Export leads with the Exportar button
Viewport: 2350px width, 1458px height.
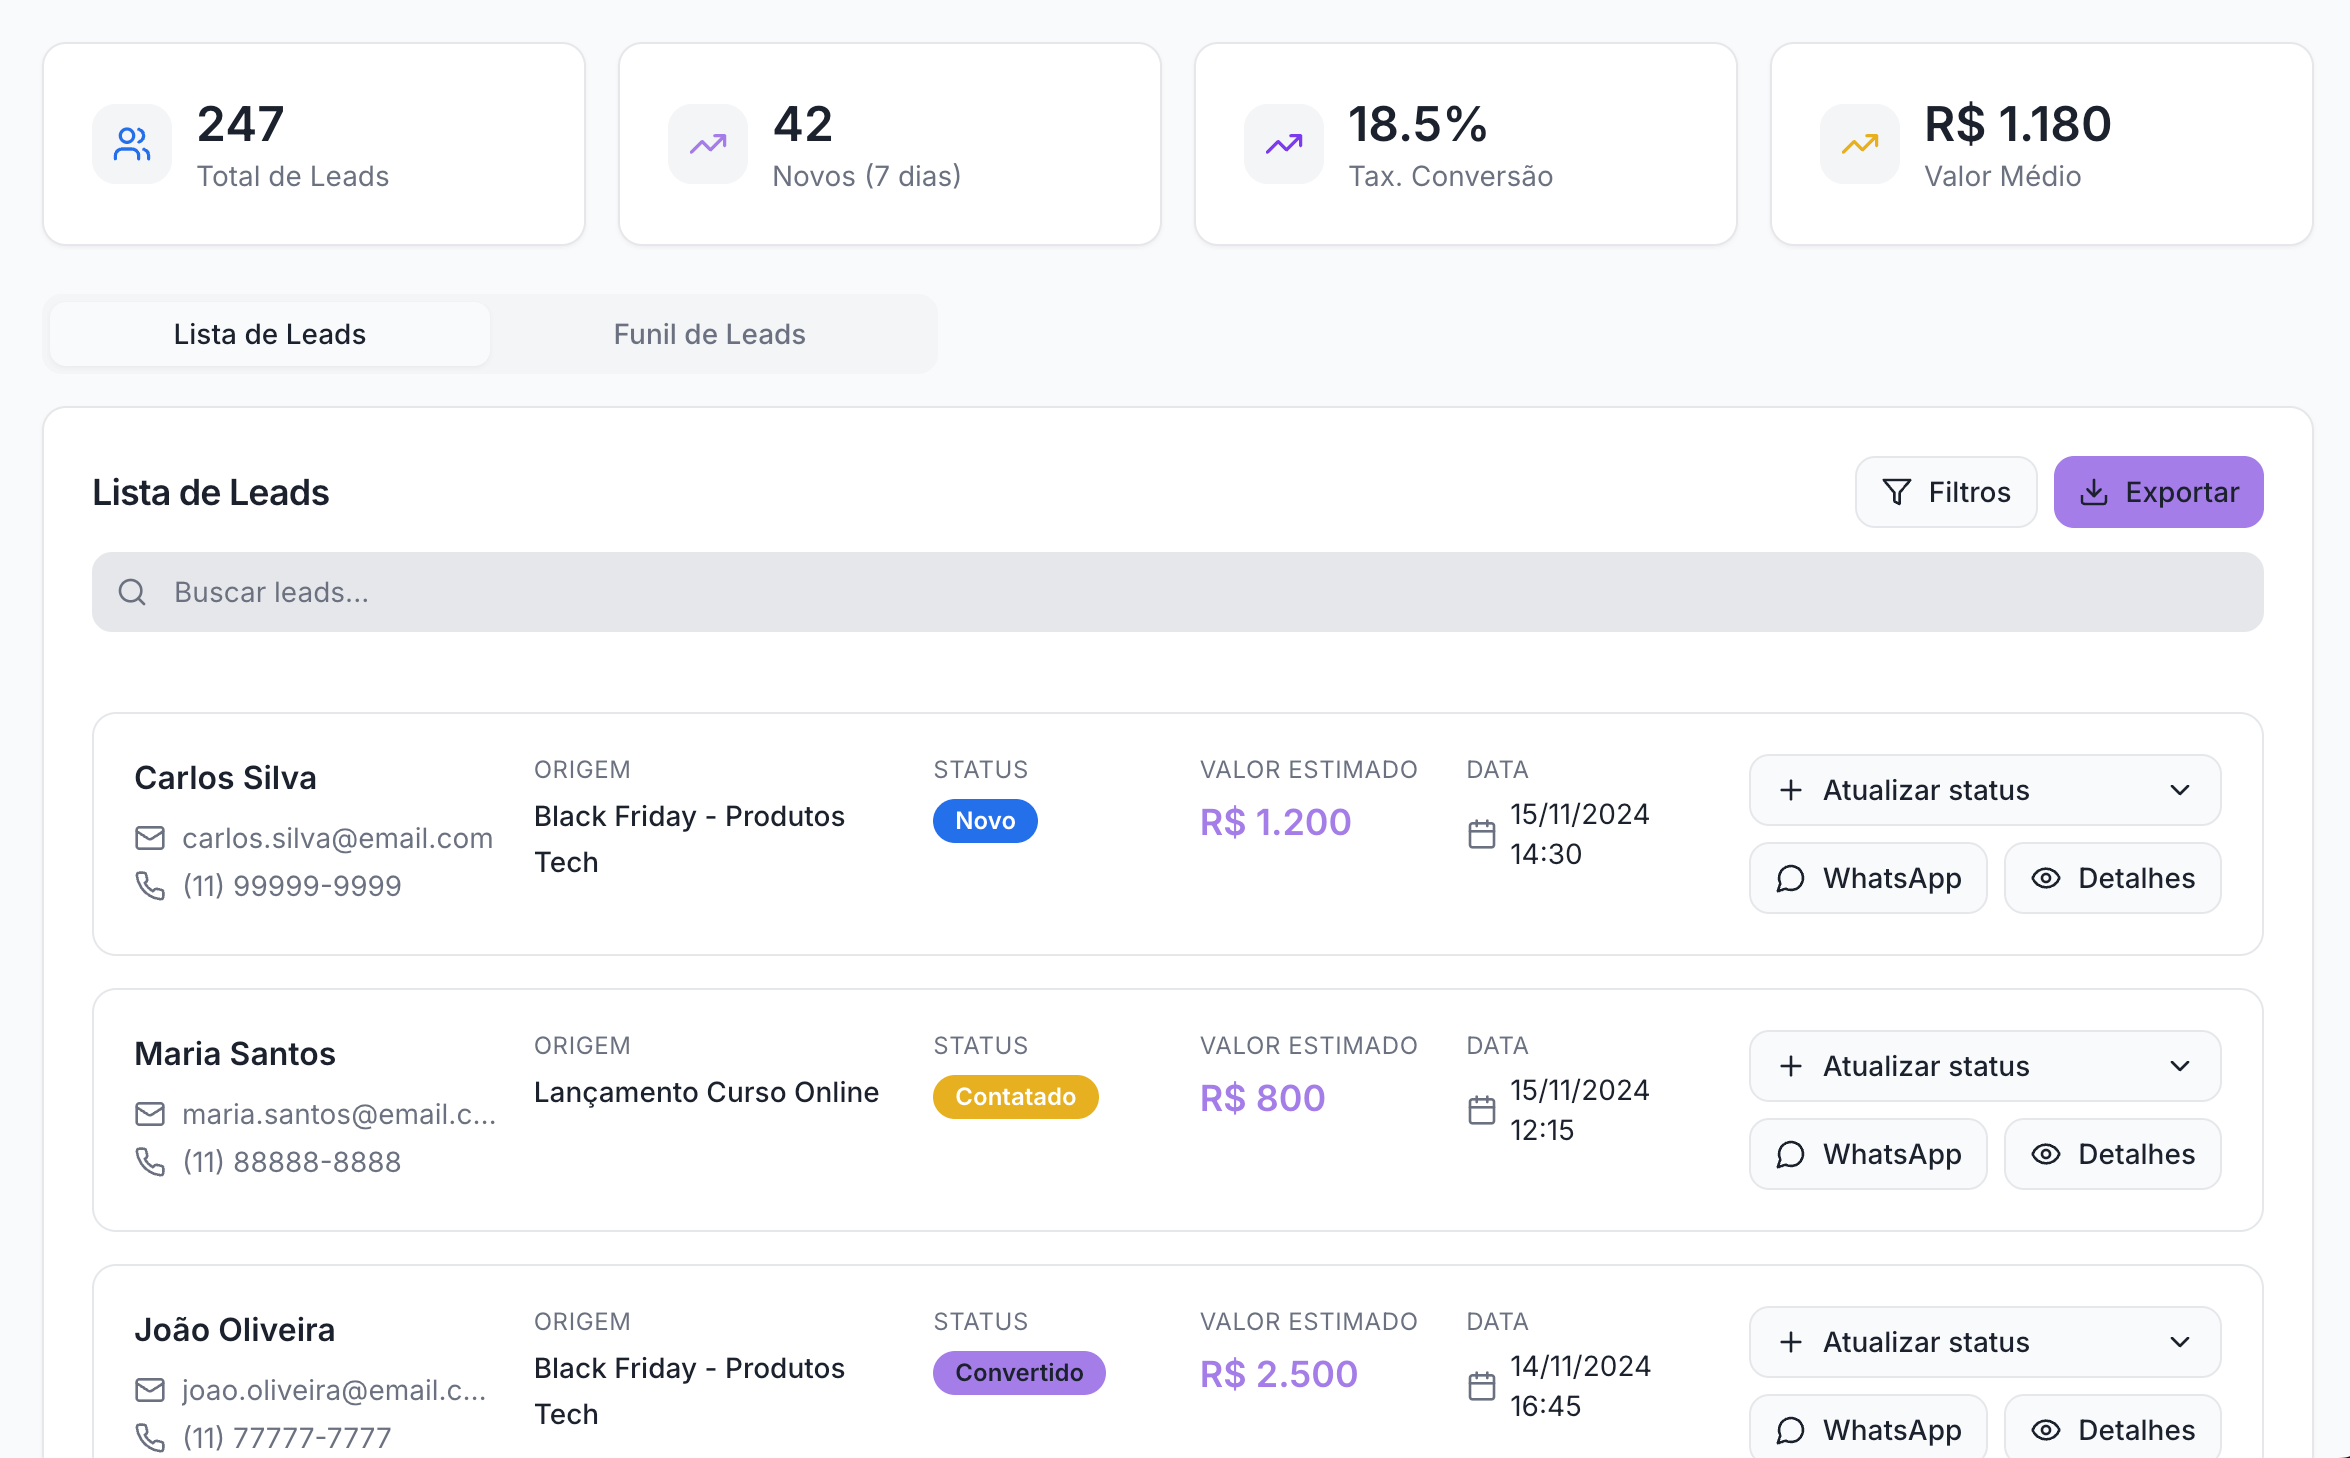pyautogui.click(x=2158, y=492)
